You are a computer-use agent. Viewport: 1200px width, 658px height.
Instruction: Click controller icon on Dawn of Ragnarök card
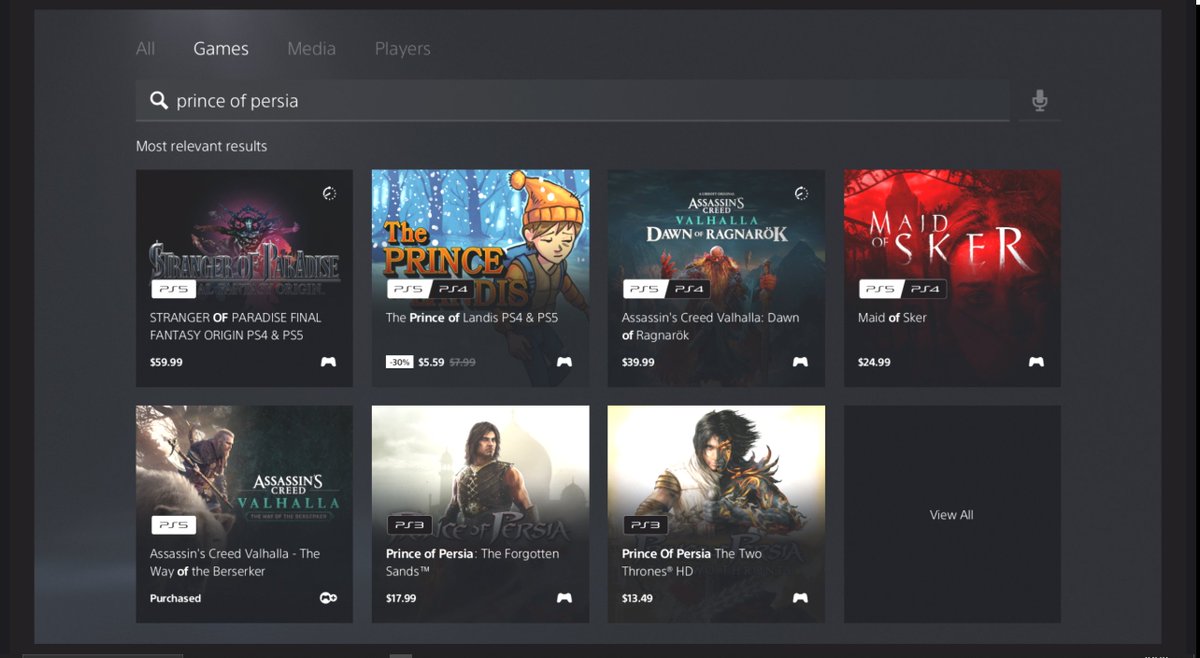pos(800,362)
